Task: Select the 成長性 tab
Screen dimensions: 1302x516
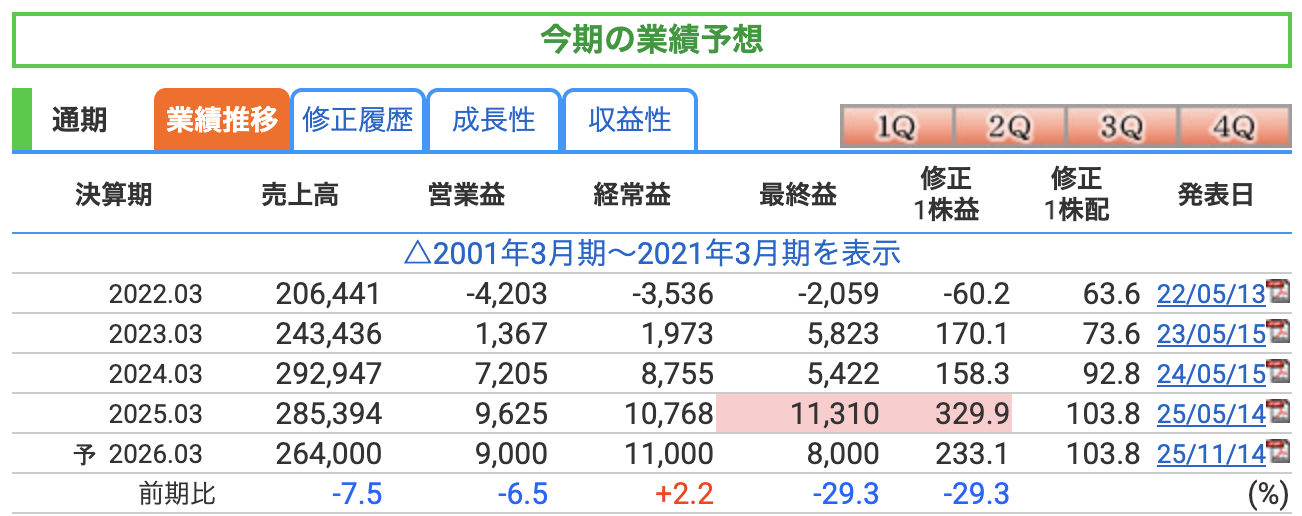Action: (494, 121)
